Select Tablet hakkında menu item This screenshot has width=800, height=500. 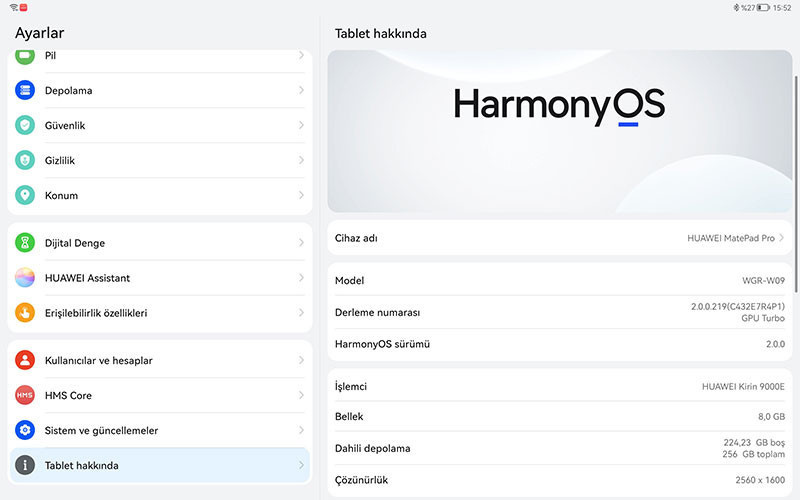click(160, 465)
